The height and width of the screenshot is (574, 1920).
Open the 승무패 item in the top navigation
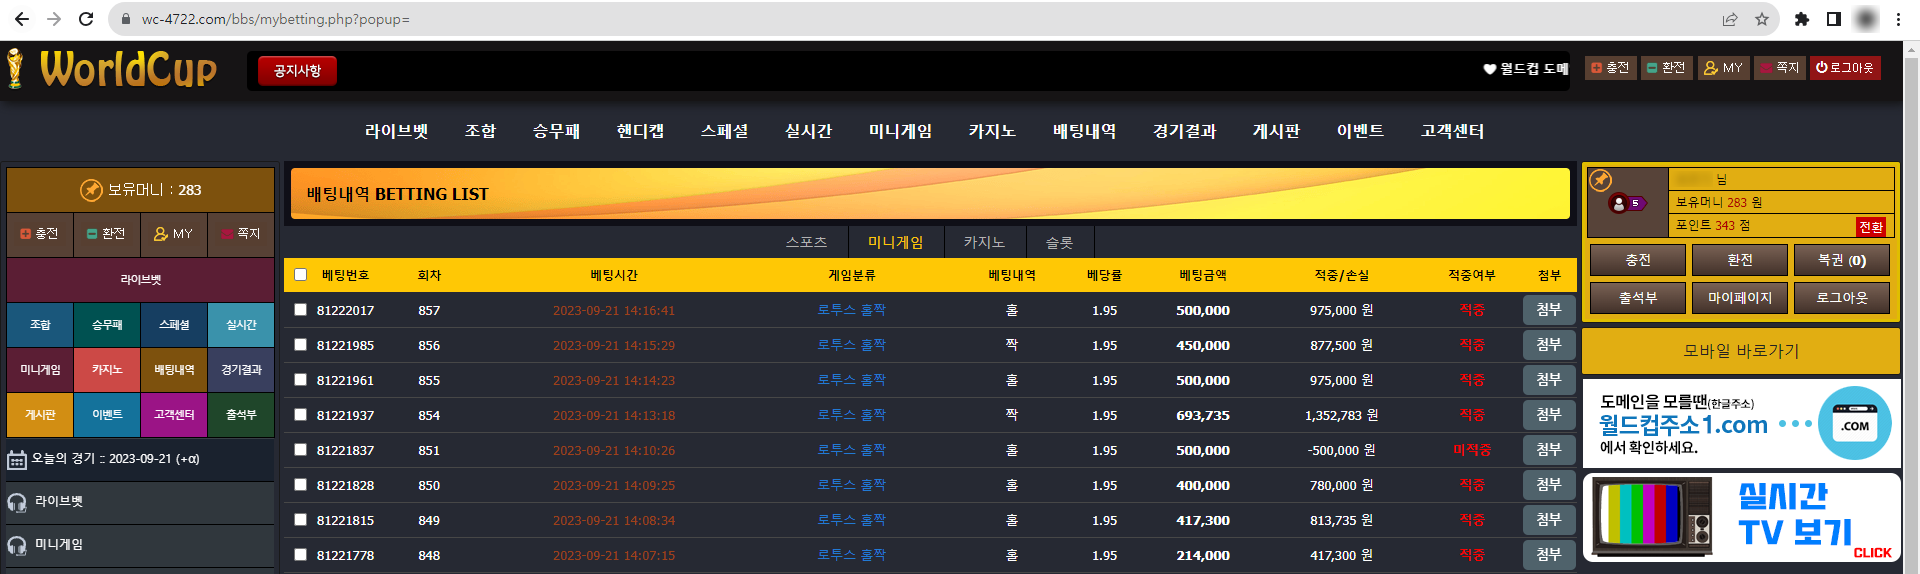(556, 131)
